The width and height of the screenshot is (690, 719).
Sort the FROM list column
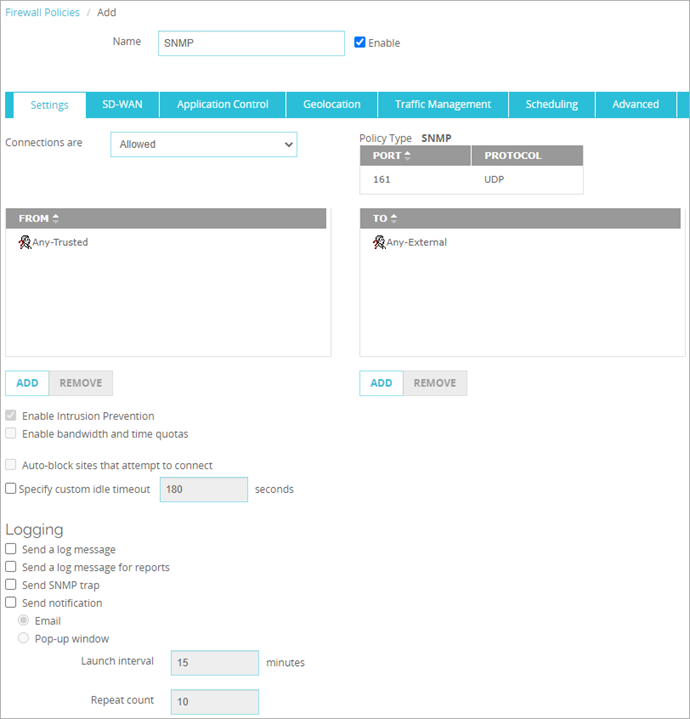tap(39, 218)
